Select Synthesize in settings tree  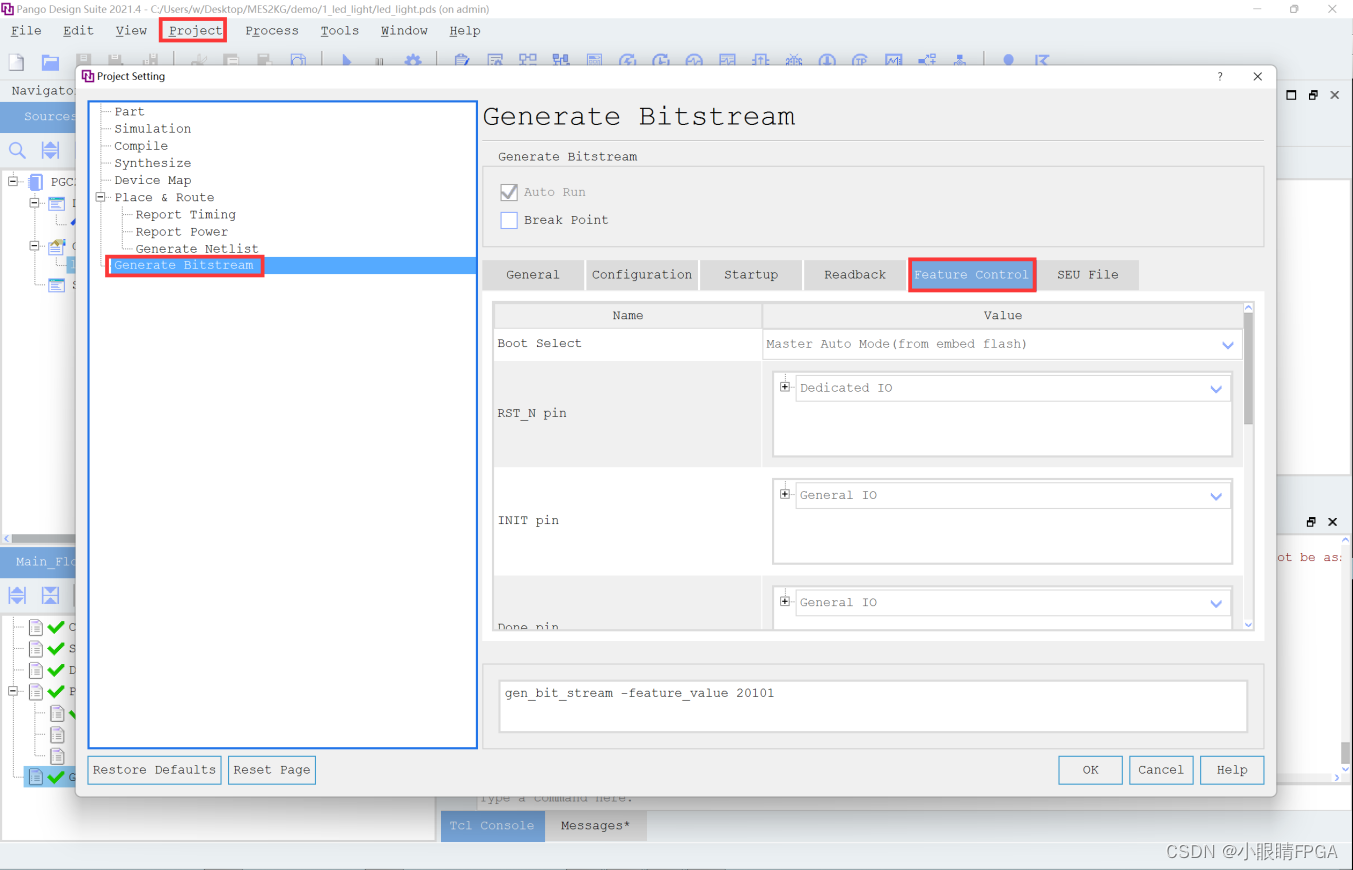pyautogui.click(x=152, y=163)
